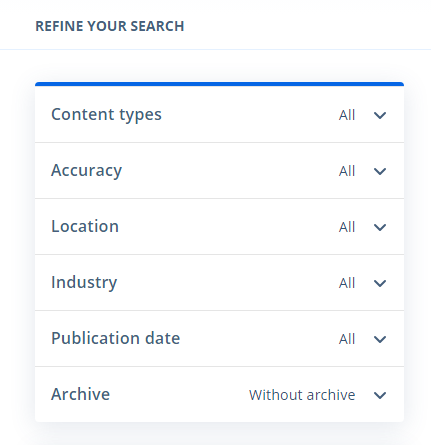Image resolution: width=431 pixels, height=445 pixels.
Task: Click the 'All' value next to Accuracy
Action: [x=347, y=171]
